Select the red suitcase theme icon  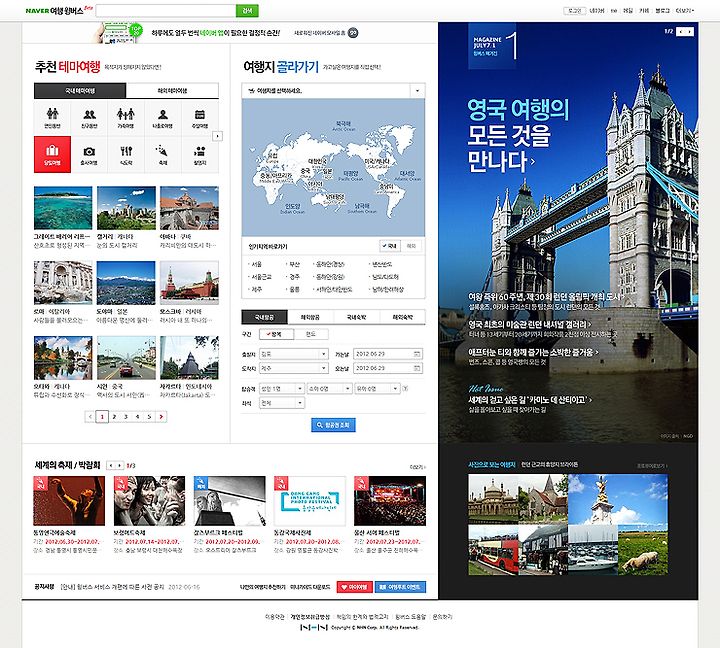click(x=52, y=154)
